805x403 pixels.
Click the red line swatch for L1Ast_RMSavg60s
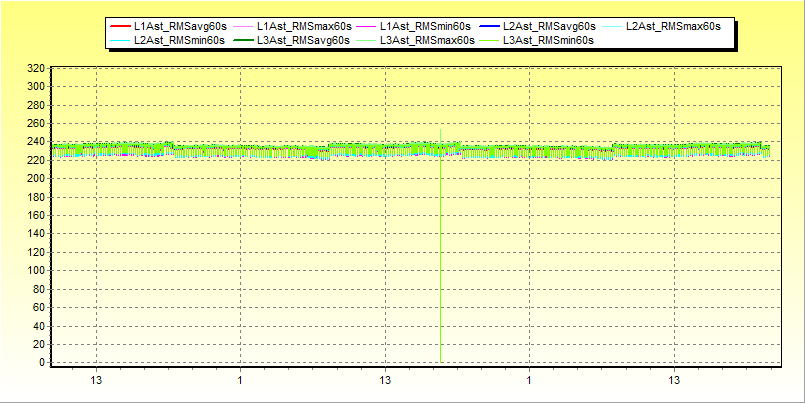[118, 25]
